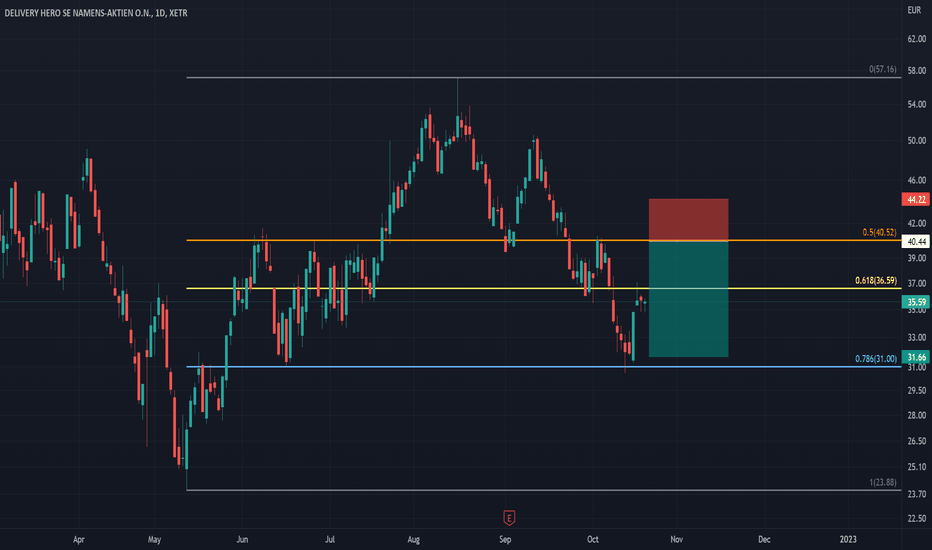932x550 pixels.
Task: Select the green 31.66 target price tag
Action: [x=916, y=357]
